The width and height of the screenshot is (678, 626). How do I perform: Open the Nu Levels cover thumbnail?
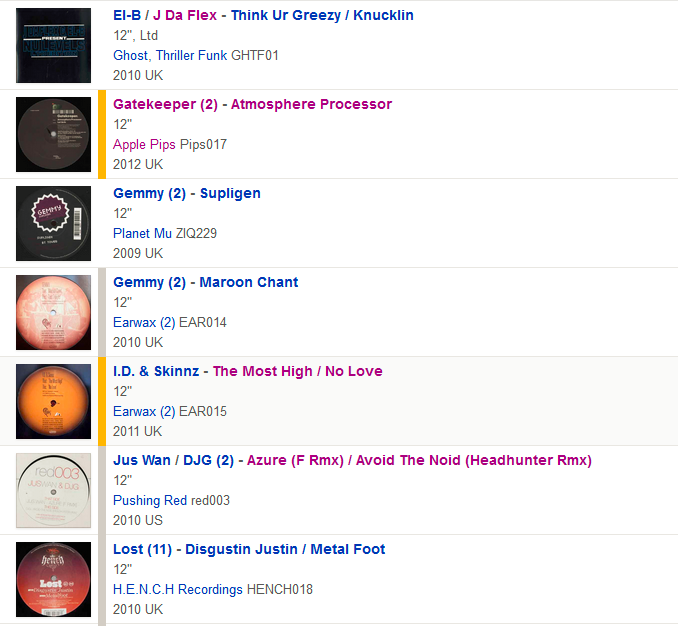click(53, 45)
